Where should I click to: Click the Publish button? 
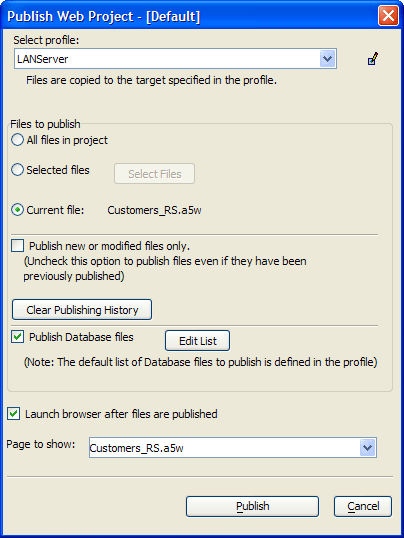click(x=252, y=506)
